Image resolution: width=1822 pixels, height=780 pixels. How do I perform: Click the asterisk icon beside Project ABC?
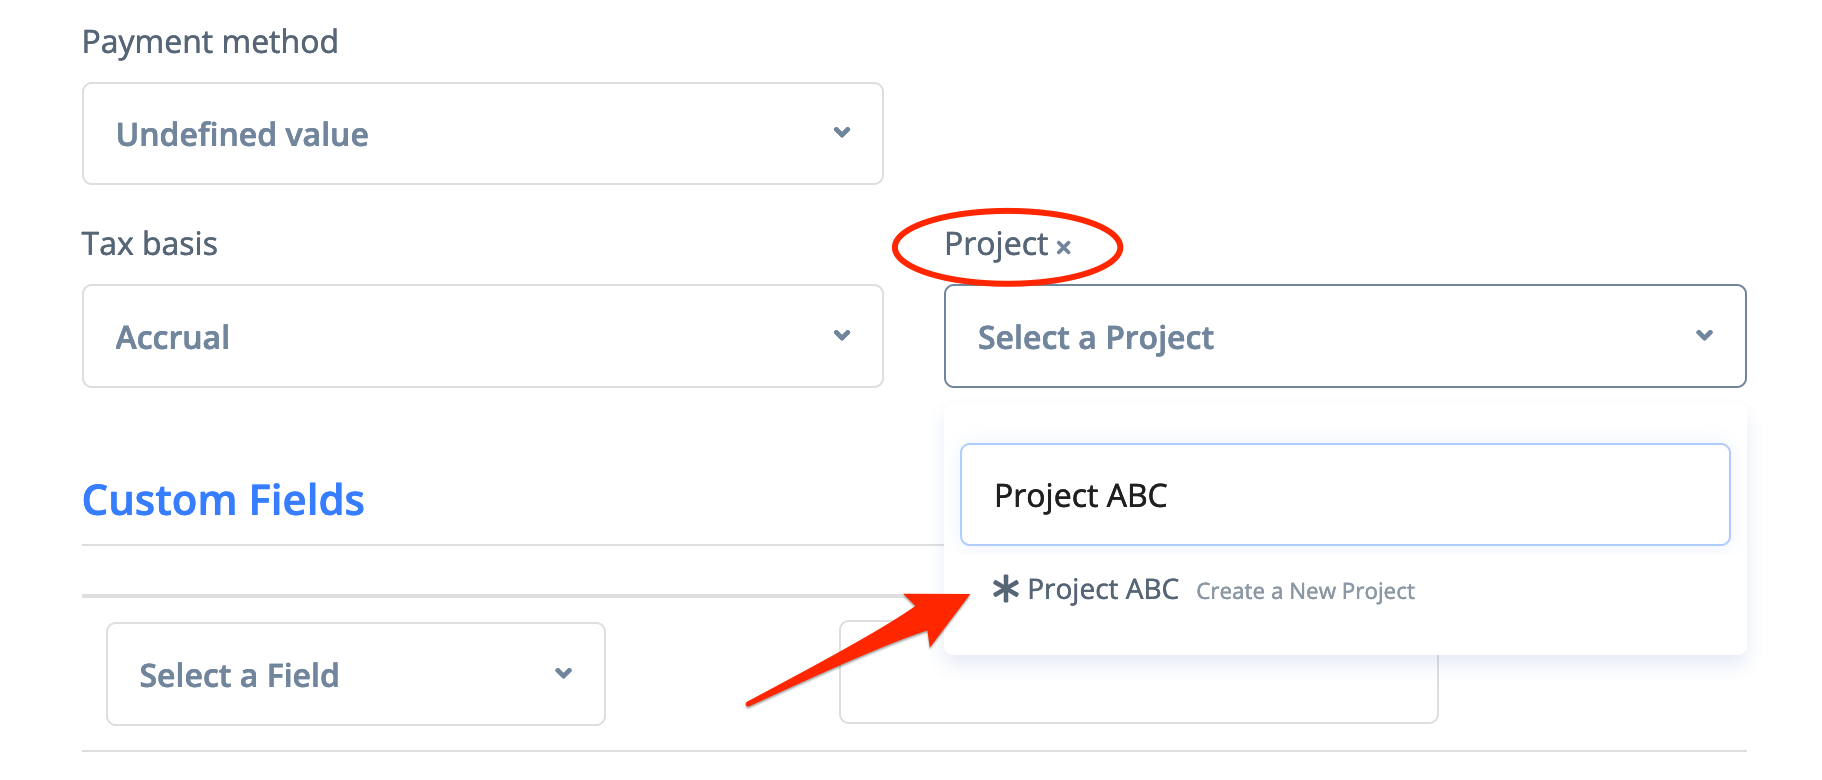(x=1005, y=589)
